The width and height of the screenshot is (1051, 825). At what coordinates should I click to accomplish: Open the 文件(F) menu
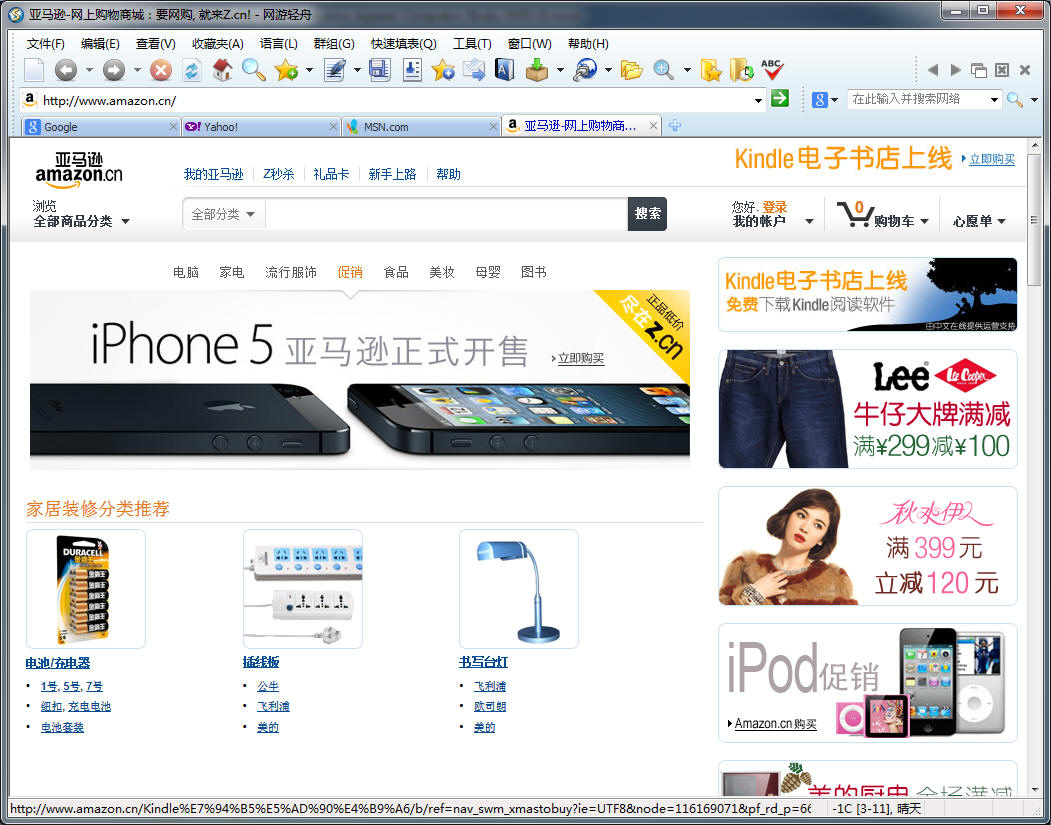point(46,44)
